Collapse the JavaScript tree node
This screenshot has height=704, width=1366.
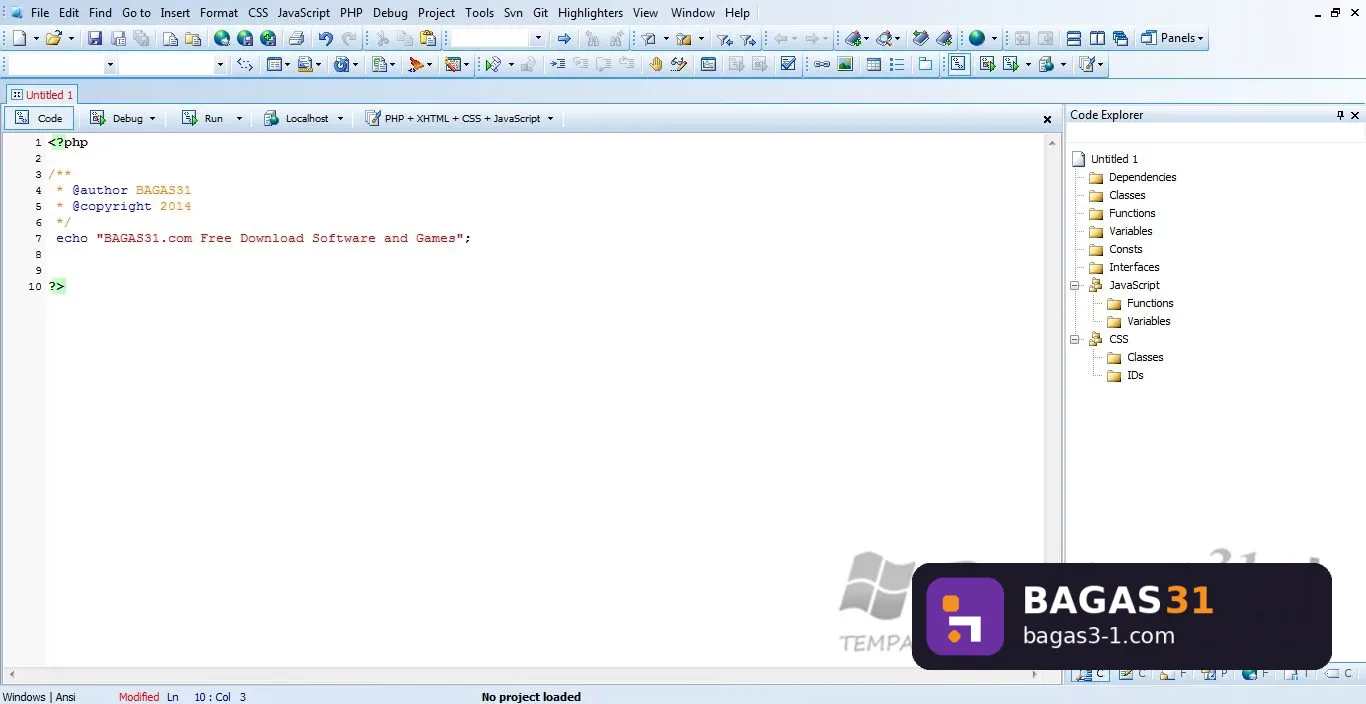(1075, 285)
